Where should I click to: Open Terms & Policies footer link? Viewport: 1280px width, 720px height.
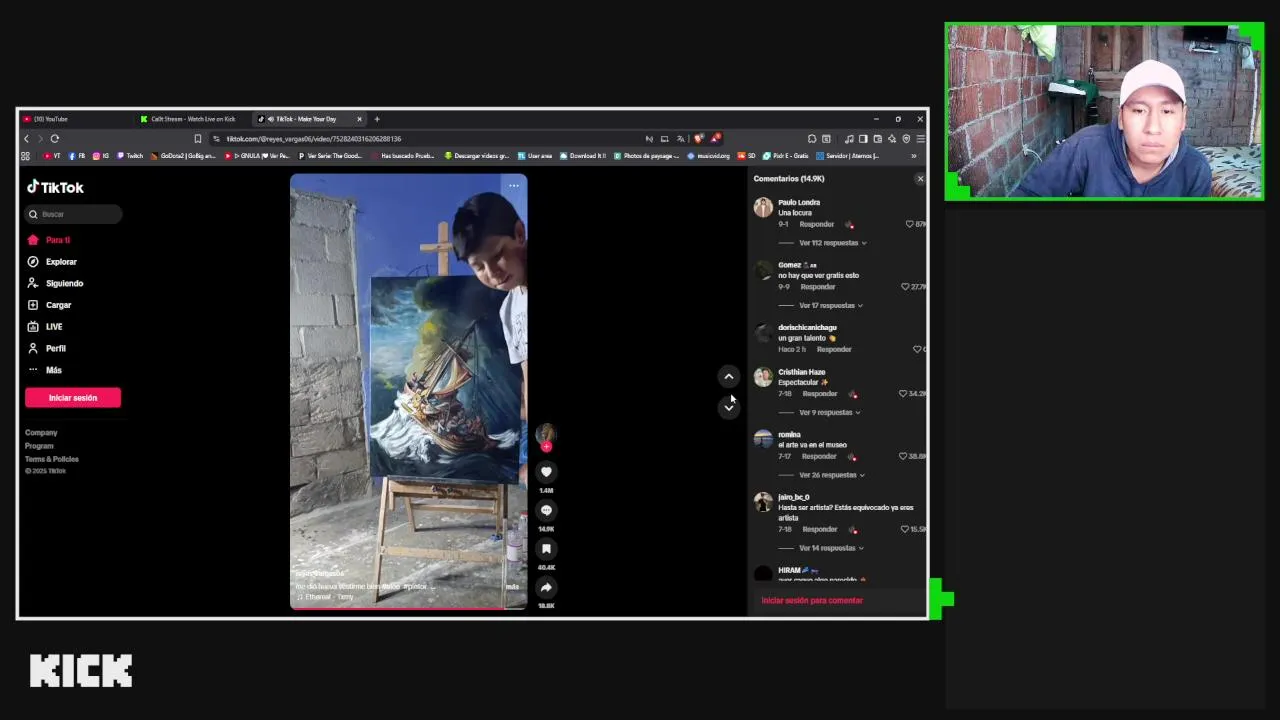(x=52, y=459)
